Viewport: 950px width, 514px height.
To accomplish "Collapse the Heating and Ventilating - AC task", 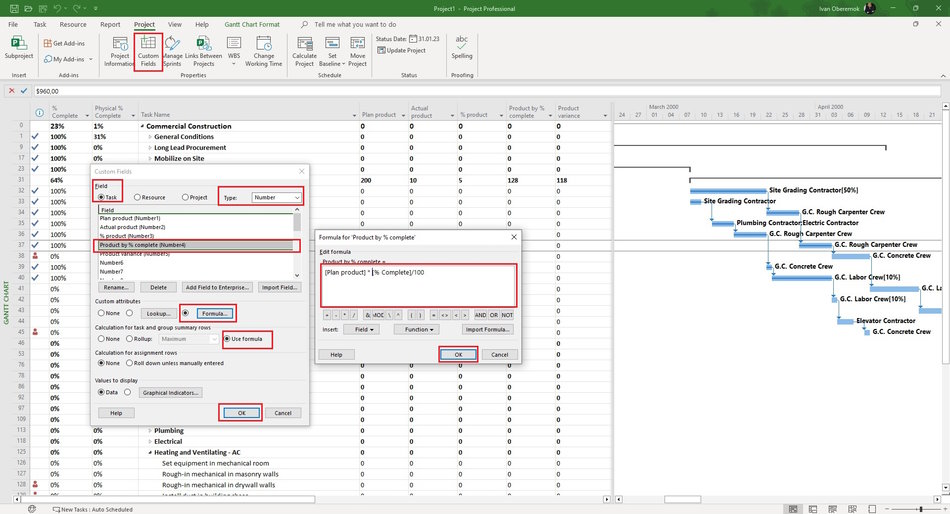I will pos(150,452).
